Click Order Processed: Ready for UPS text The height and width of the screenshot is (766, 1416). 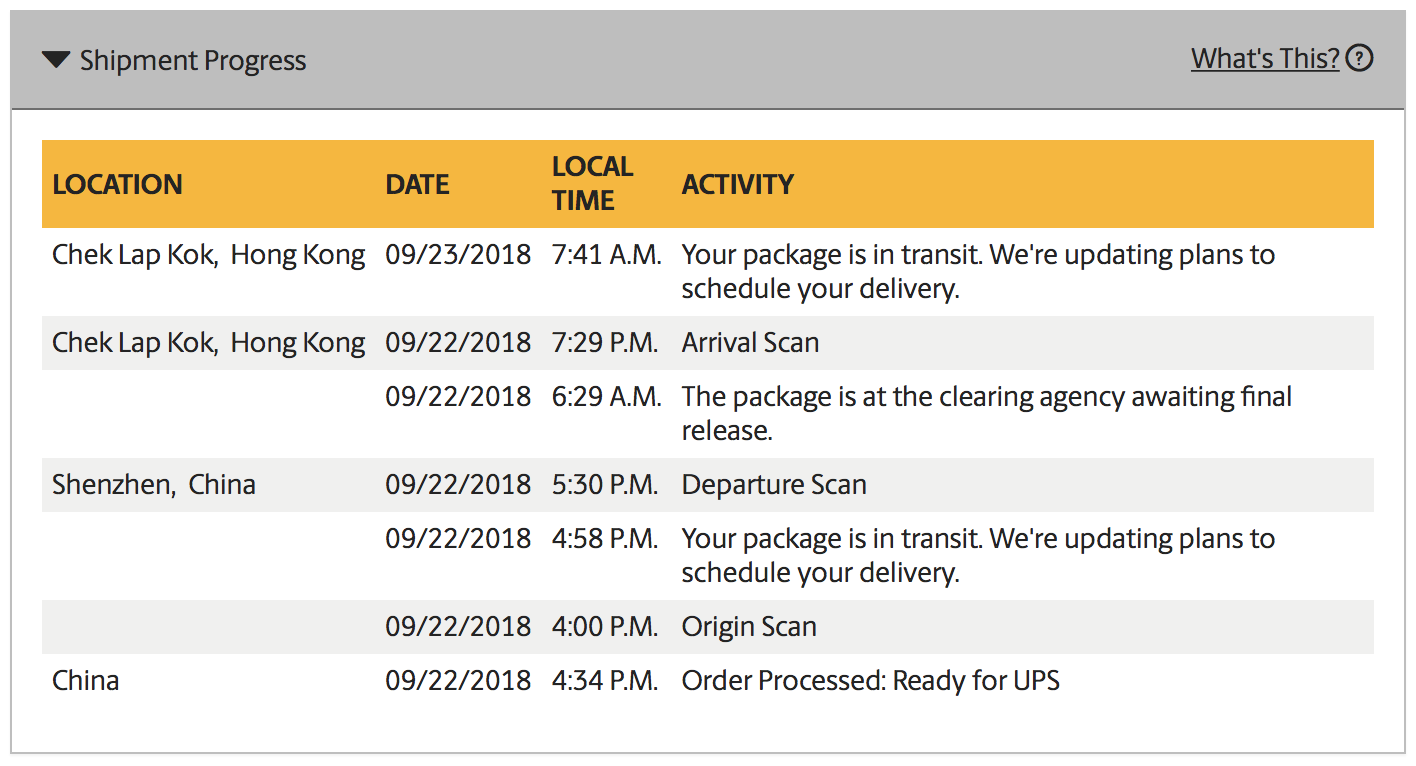click(x=870, y=681)
